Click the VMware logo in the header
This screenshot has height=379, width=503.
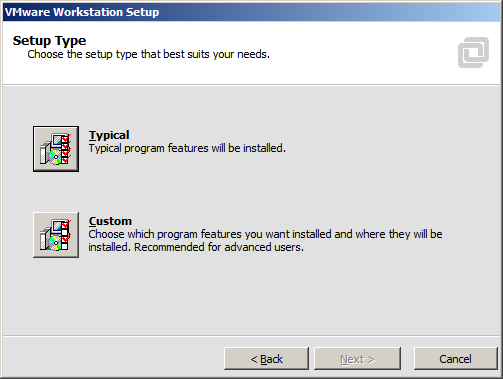tap(473, 52)
